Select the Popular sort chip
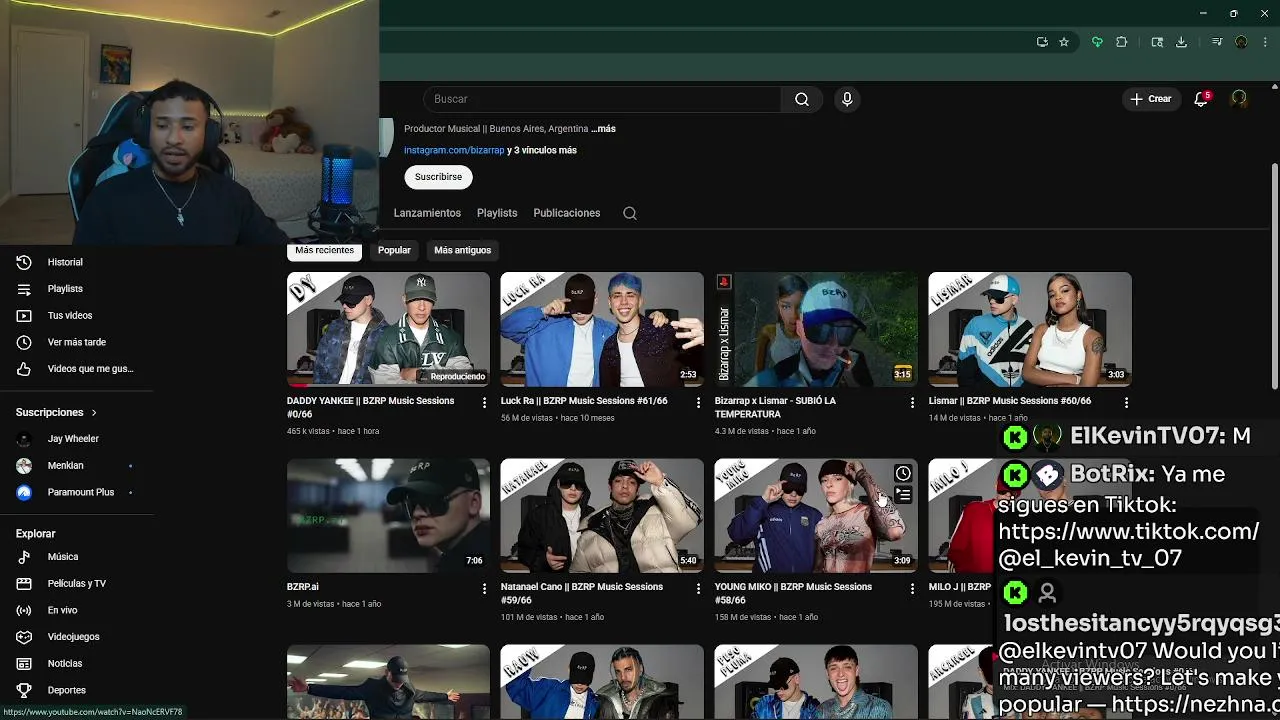Image resolution: width=1280 pixels, height=720 pixels. (x=394, y=250)
